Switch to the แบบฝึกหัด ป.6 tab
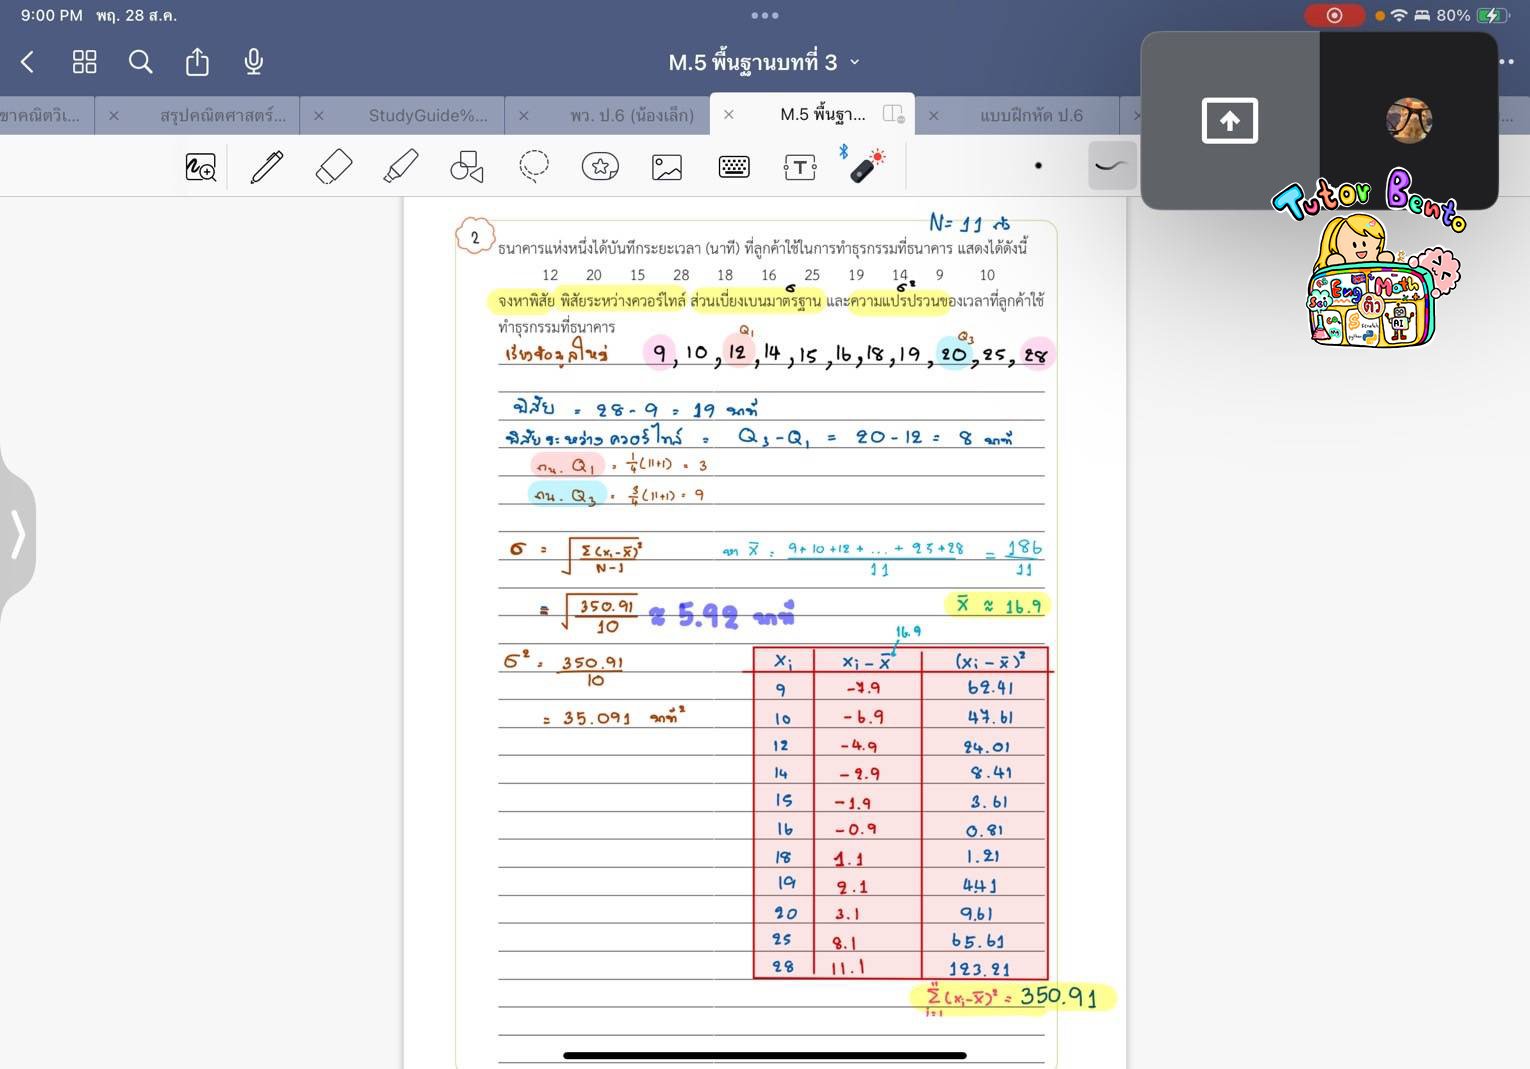The width and height of the screenshot is (1530, 1069). pos(1030,115)
